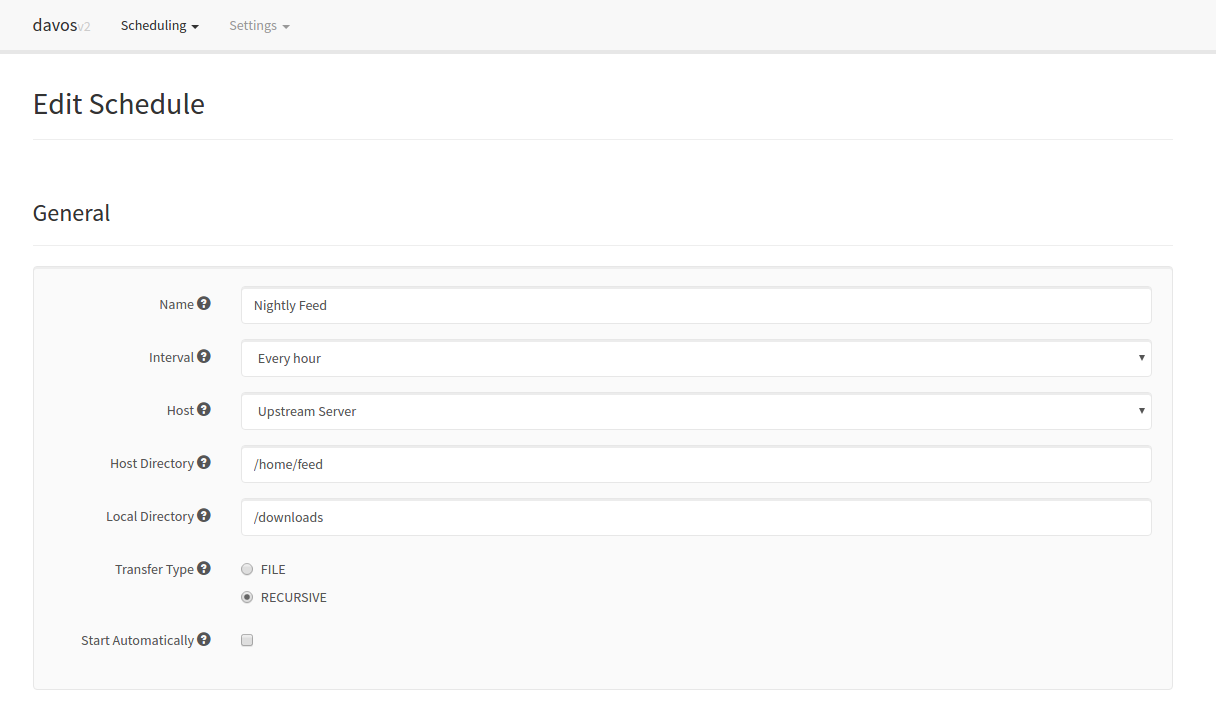Click help icon next to Host Directory
Screen dimensions: 1216x719
click(x=204, y=462)
